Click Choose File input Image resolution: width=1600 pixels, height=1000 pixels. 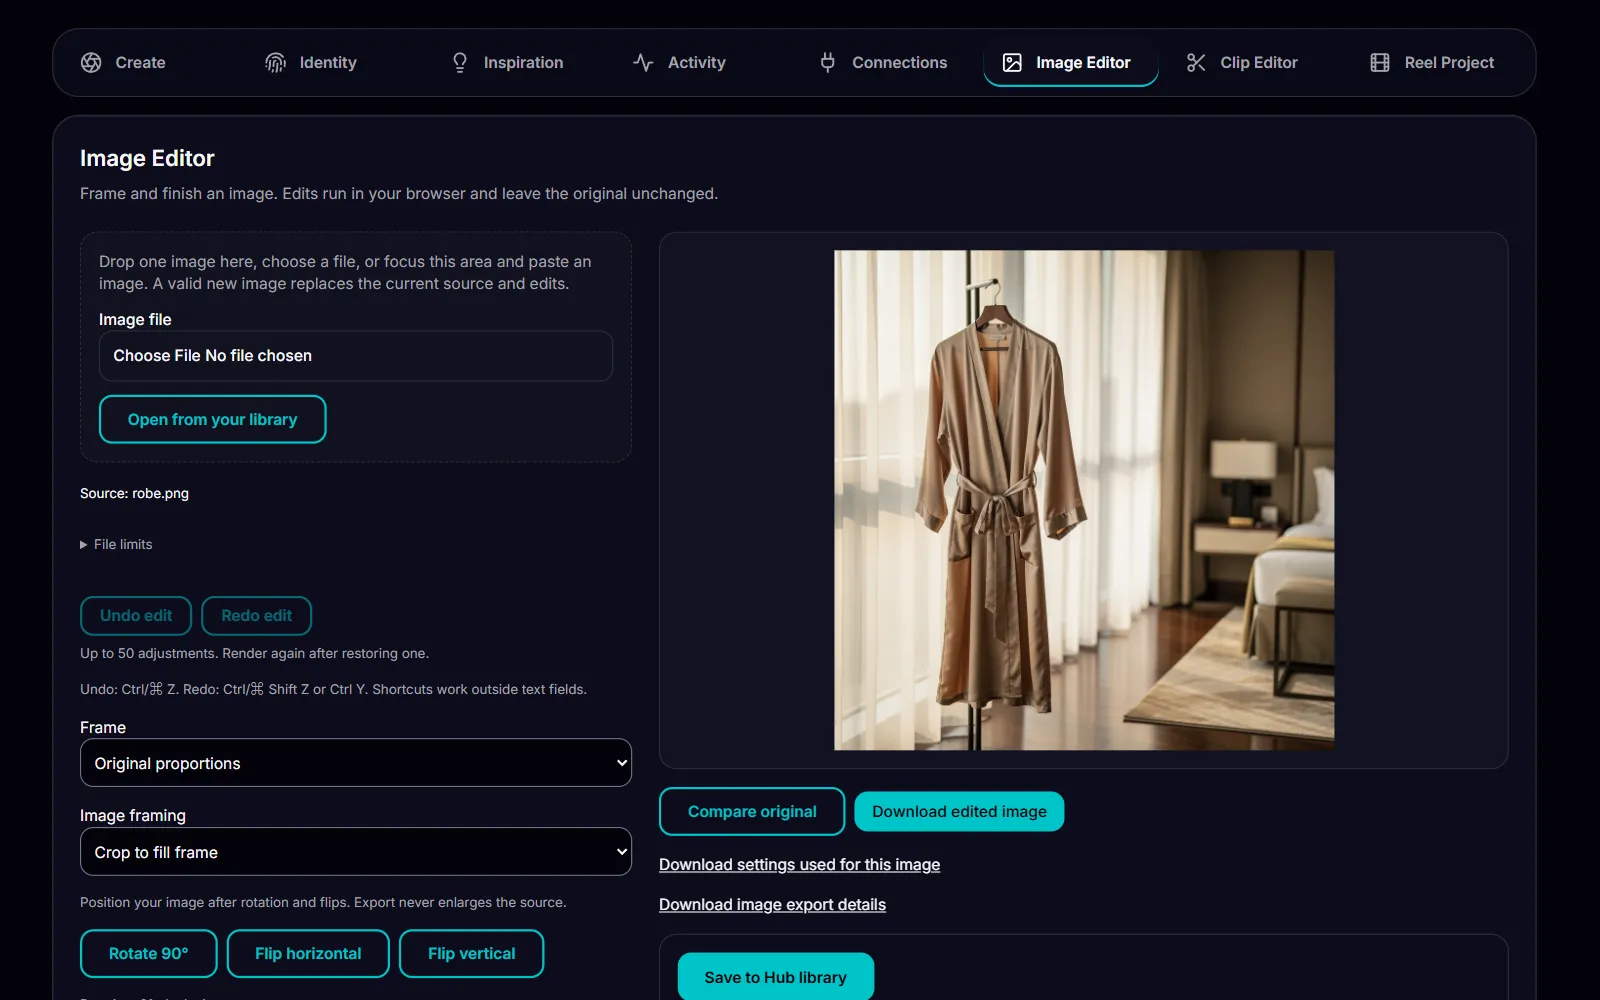tap(356, 356)
